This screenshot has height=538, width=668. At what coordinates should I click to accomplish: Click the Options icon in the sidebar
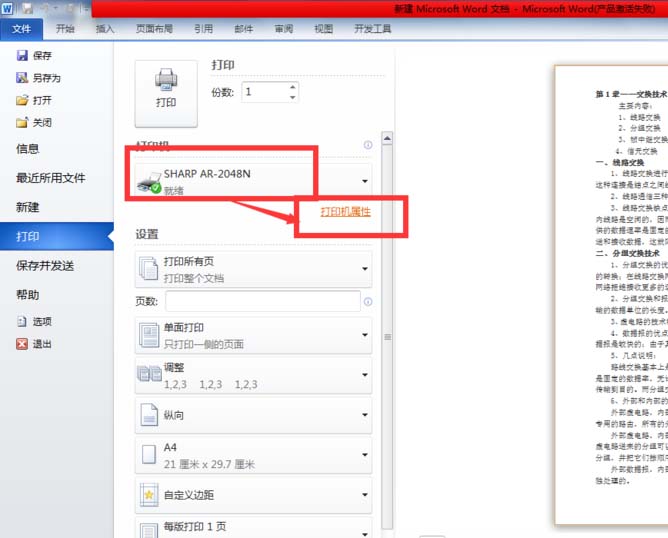pos(22,322)
